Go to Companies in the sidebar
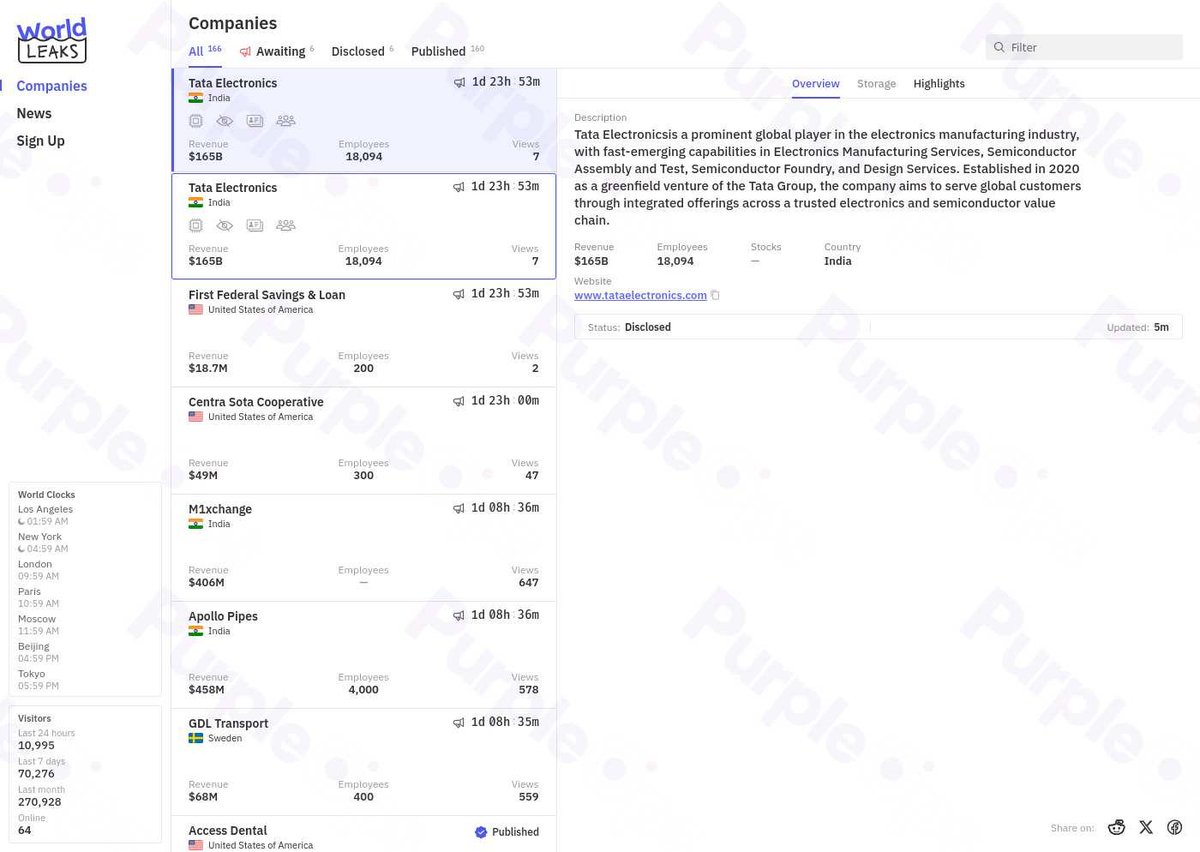Screen dimensions: 1200x852 point(52,86)
